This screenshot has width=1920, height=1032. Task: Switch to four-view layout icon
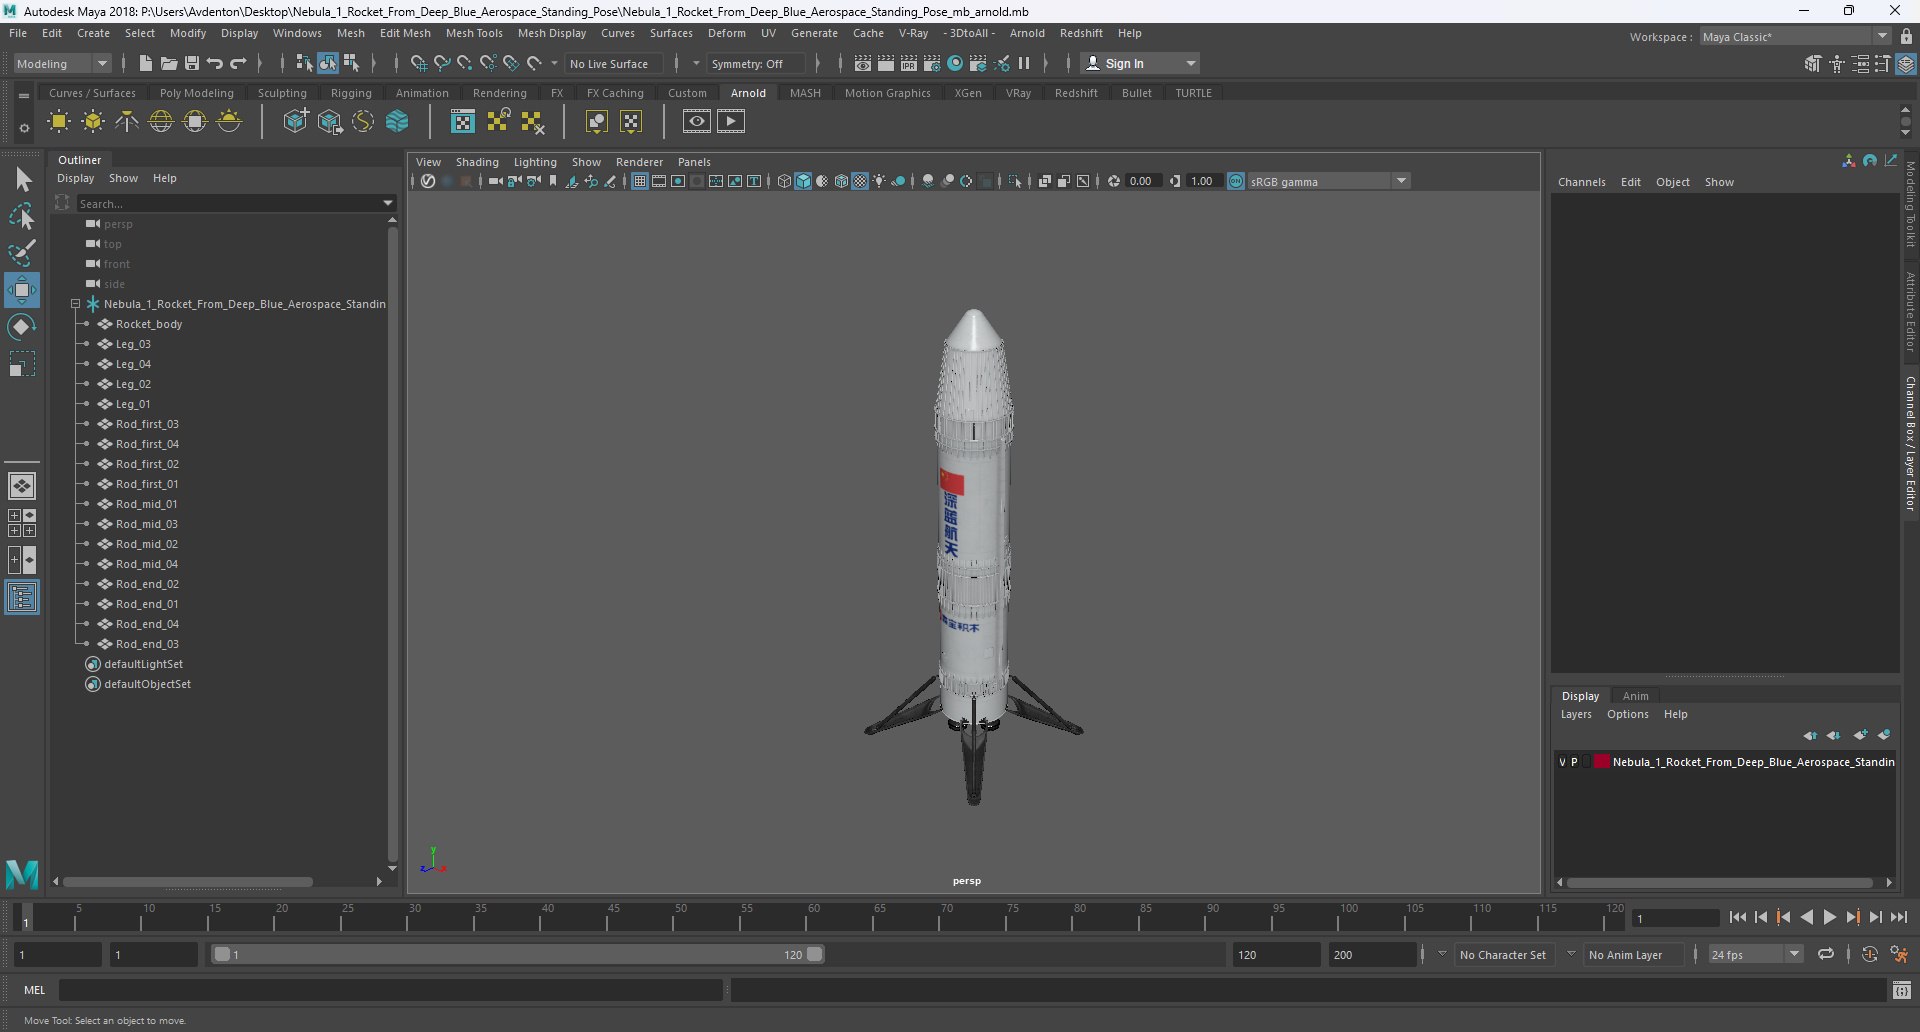(x=22, y=523)
